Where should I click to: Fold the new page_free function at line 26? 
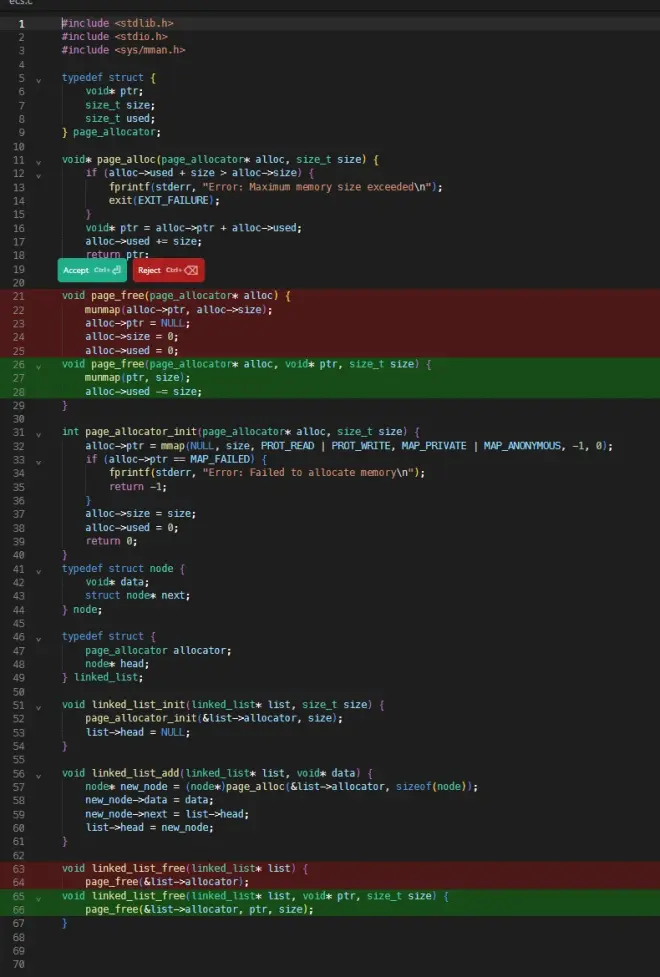click(39, 365)
